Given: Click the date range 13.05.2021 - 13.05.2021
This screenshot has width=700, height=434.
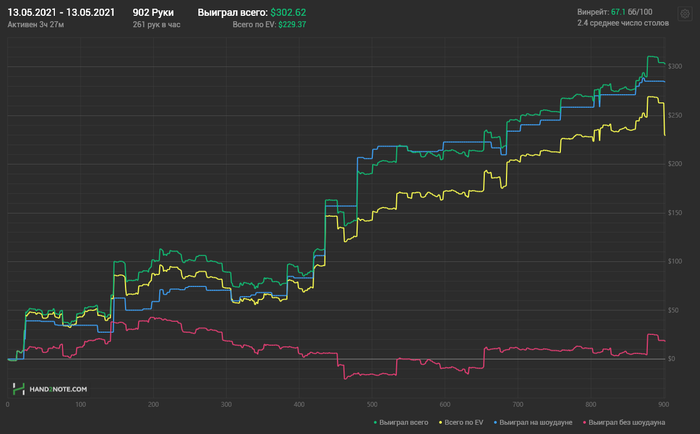Looking at the screenshot, I should pyautogui.click(x=61, y=13).
